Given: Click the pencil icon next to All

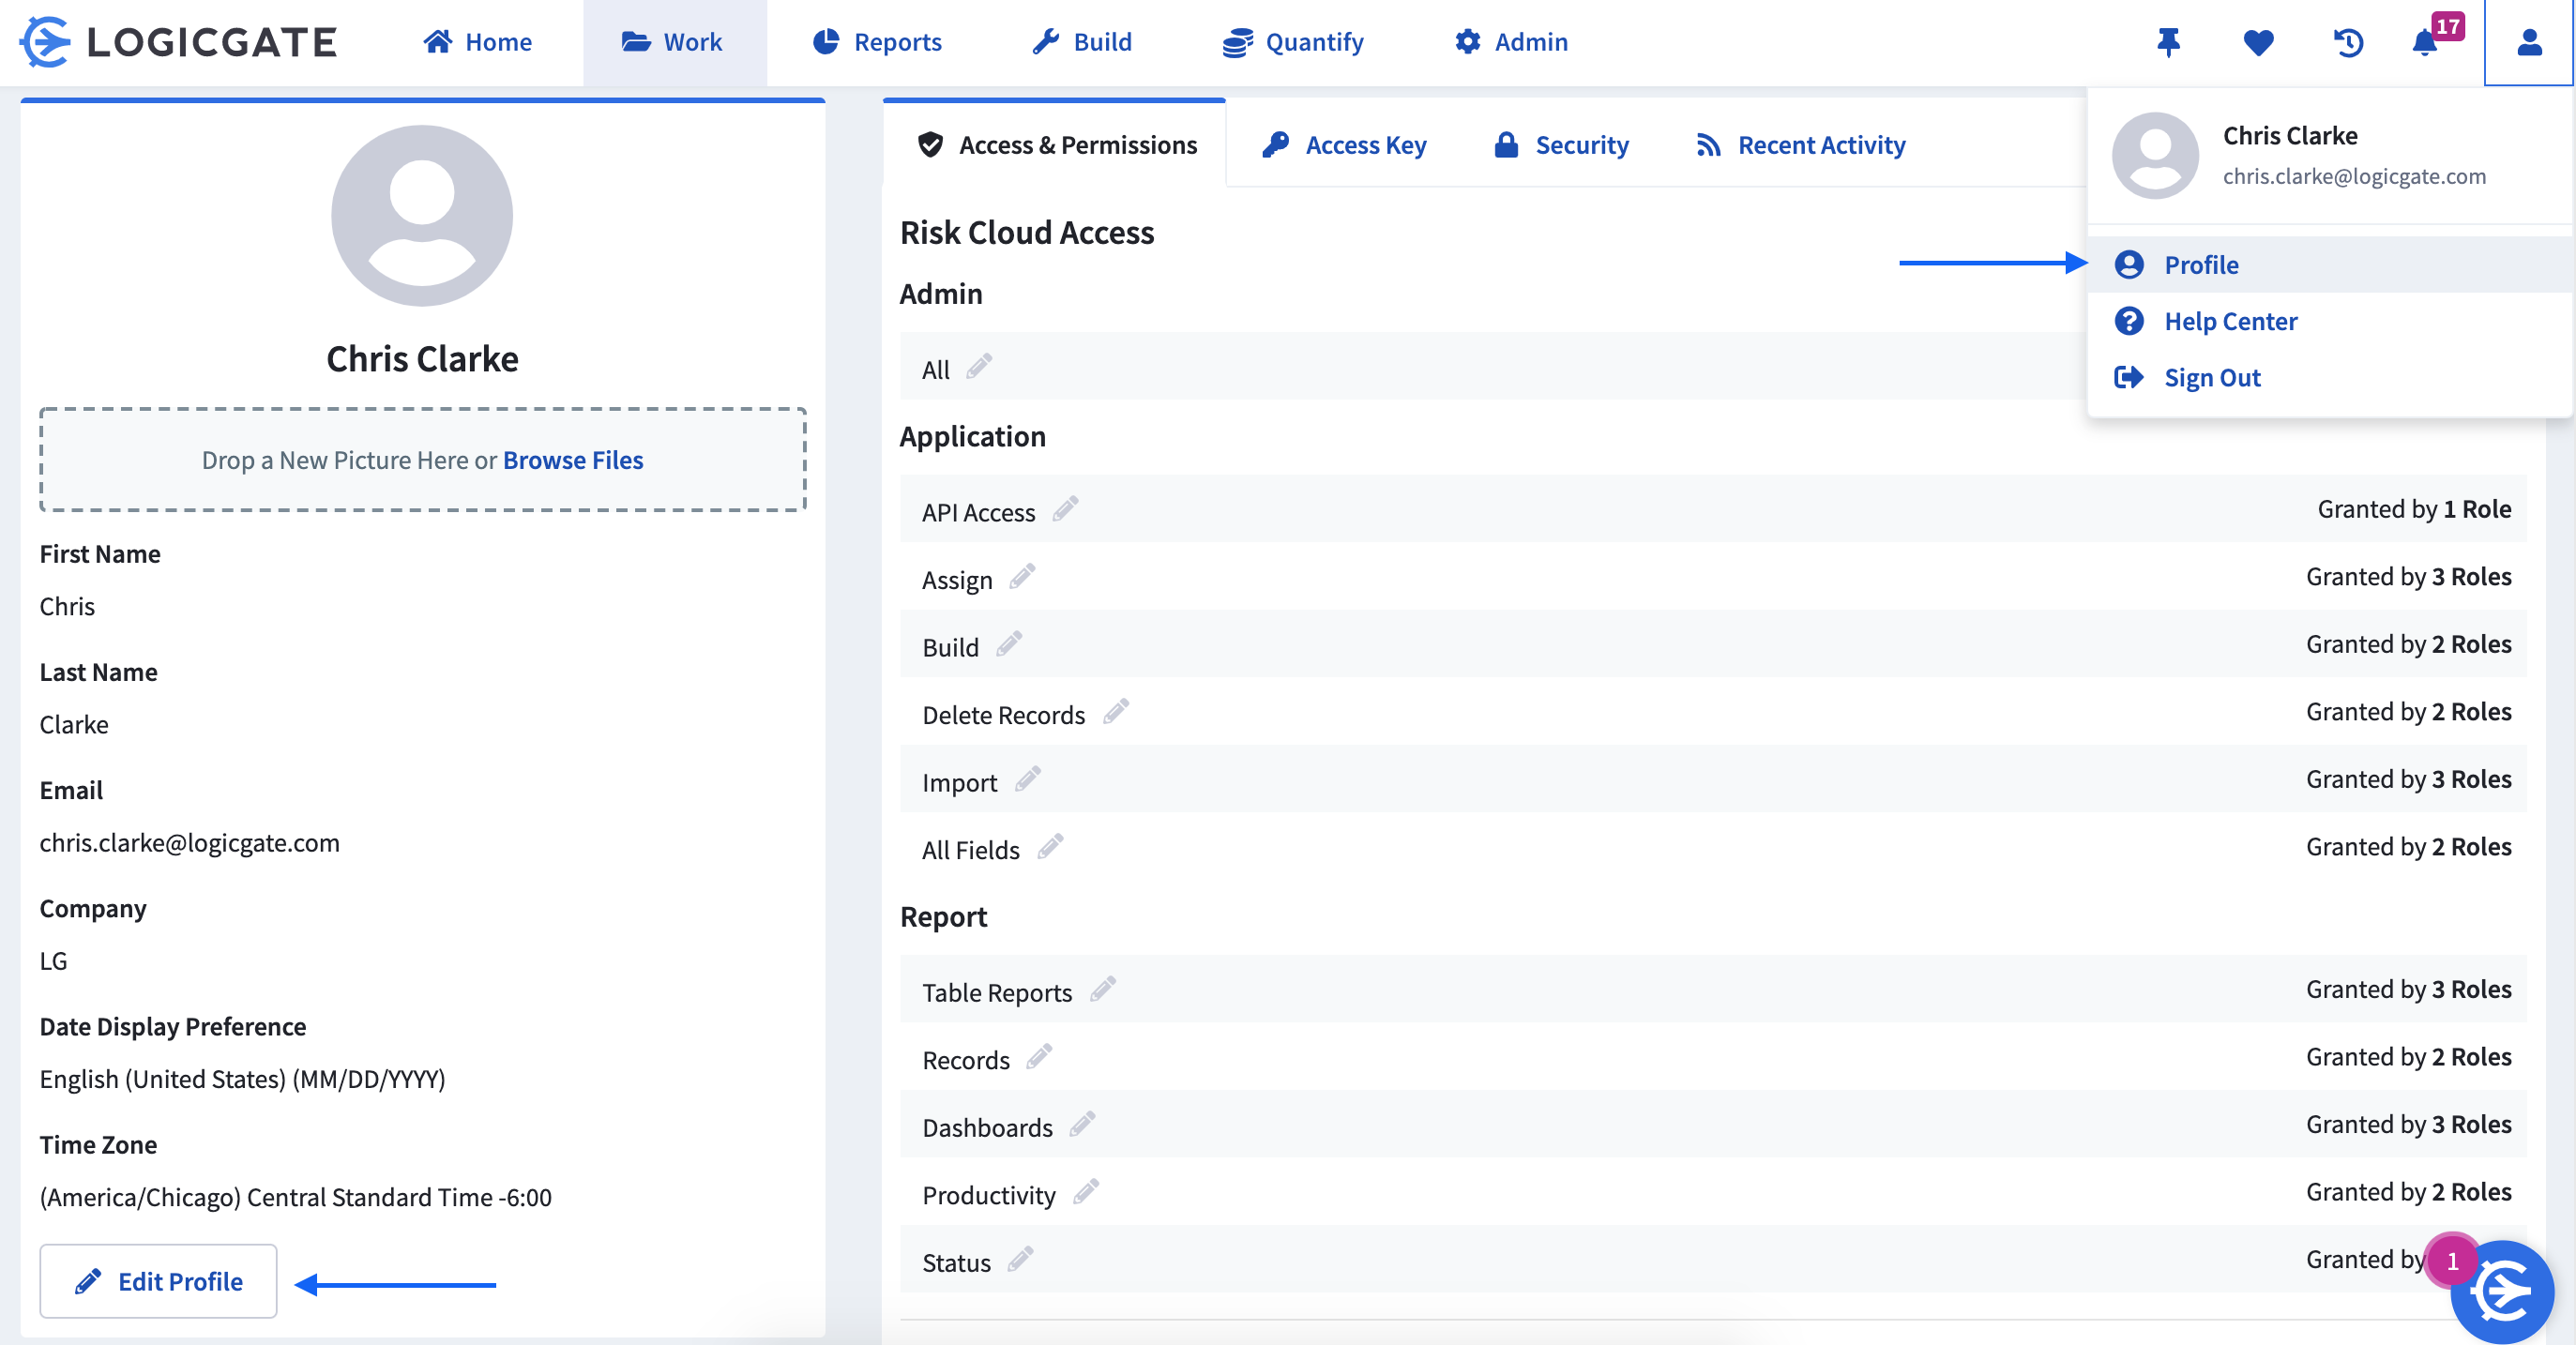Looking at the screenshot, I should point(979,366).
